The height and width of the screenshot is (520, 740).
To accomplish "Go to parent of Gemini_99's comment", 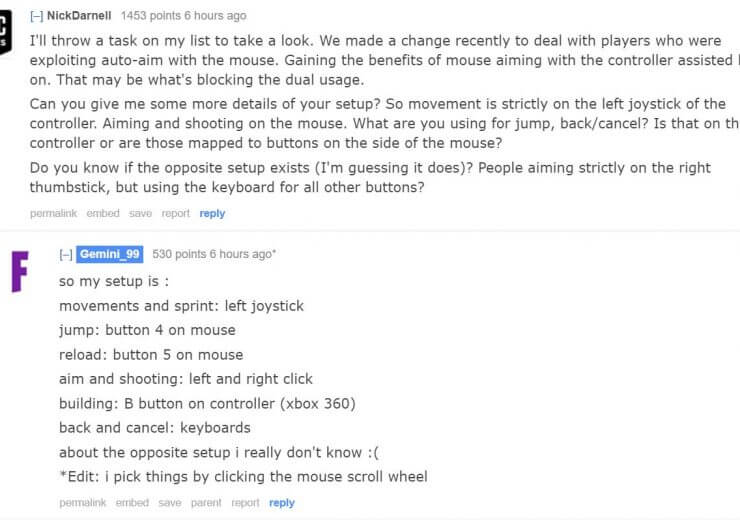I will tap(206, 503).
